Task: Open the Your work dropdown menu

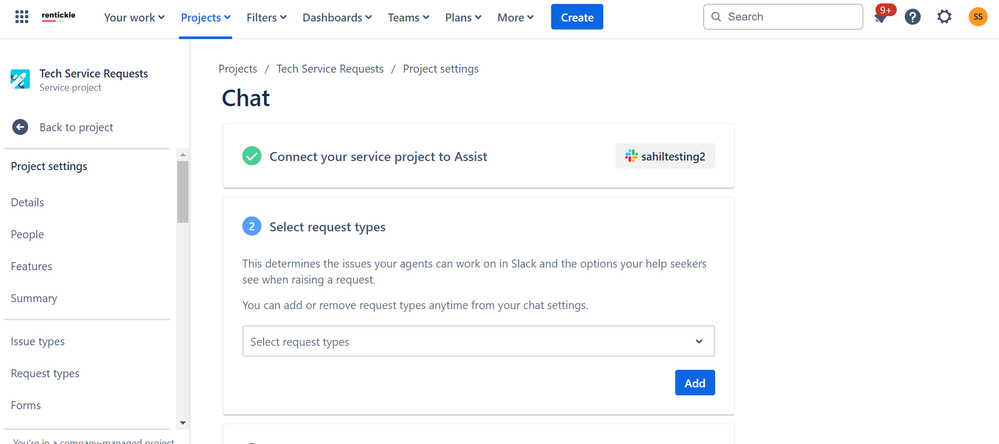Action: [134, 18]
